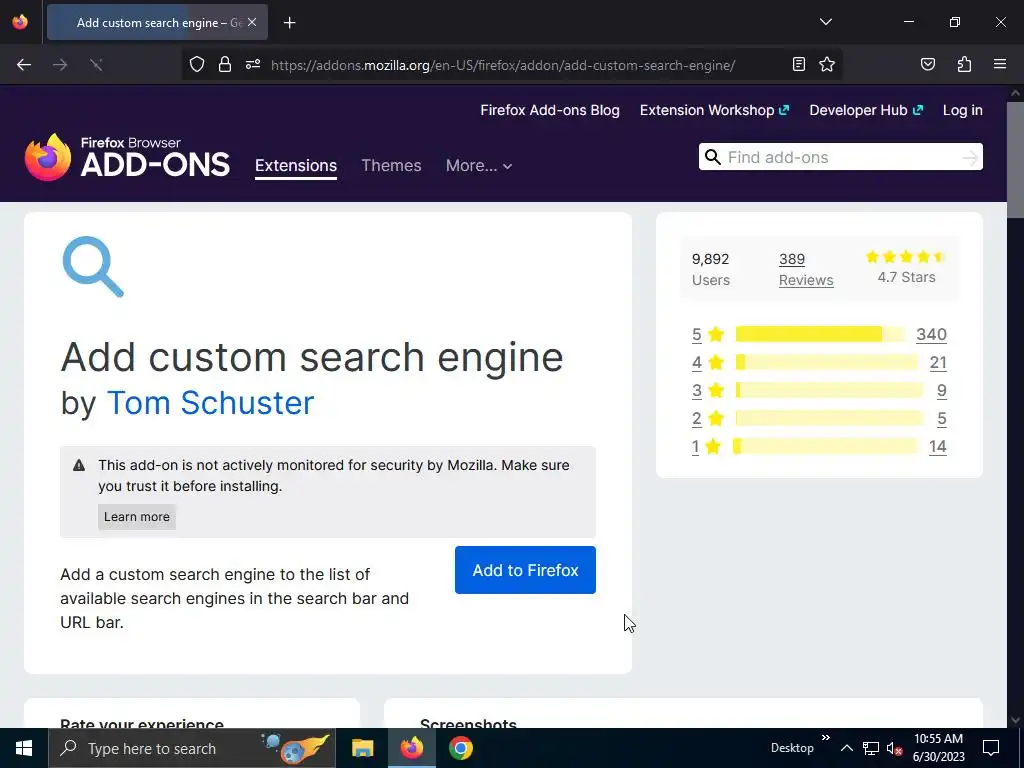This screenshot has height=768, width=1024.
Task: Open a new tab with the plus button
Action: (289, 23)
